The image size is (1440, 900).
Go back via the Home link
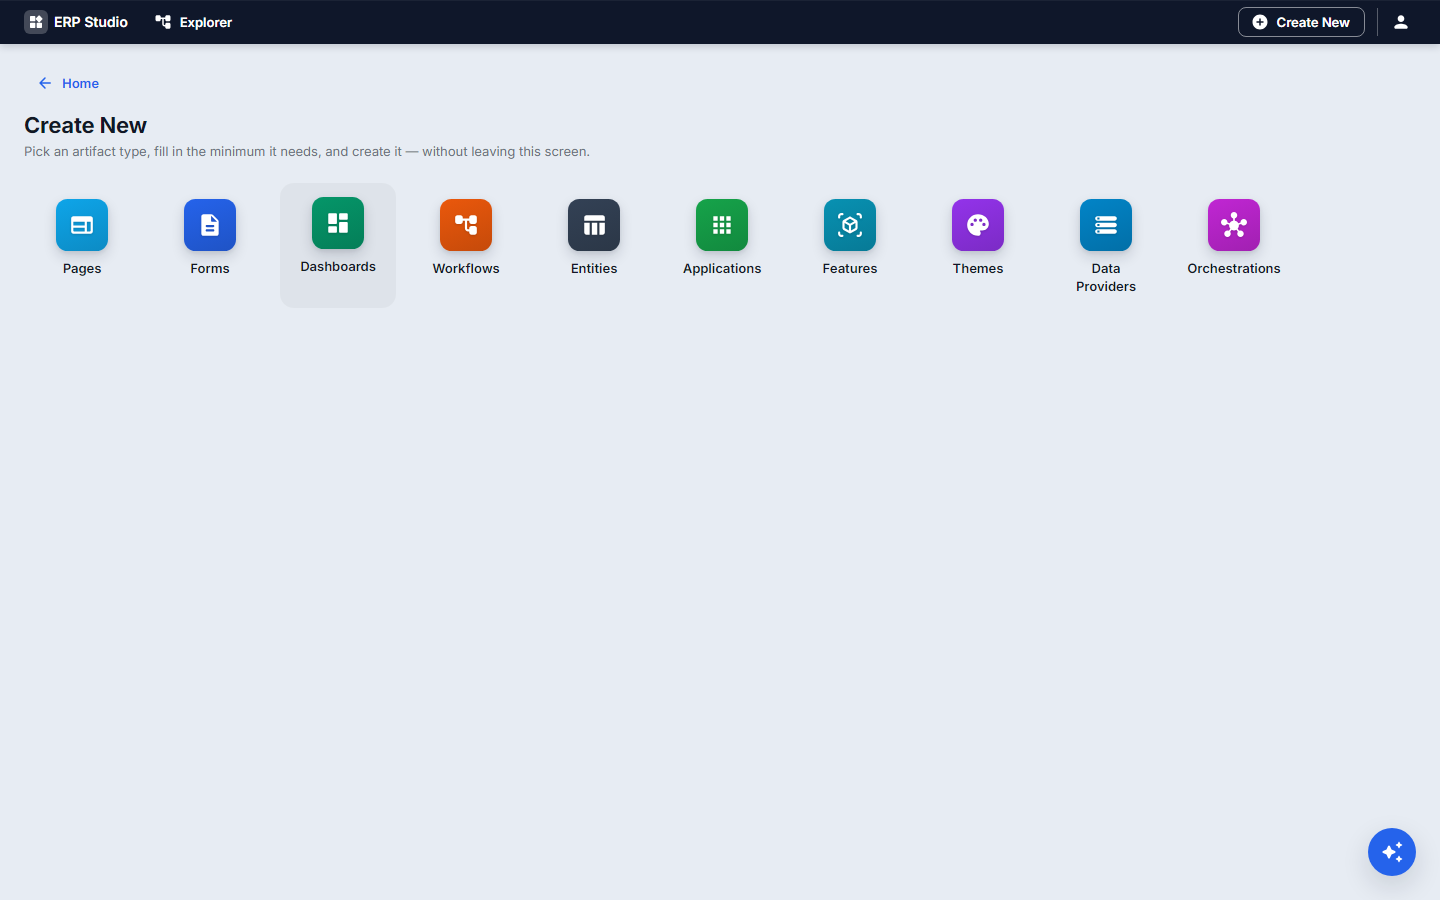tap(69, 83)
